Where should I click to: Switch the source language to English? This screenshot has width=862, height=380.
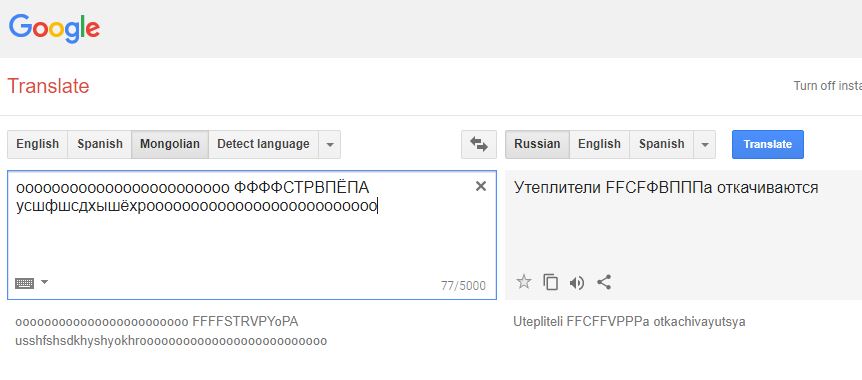click(37, 144)
